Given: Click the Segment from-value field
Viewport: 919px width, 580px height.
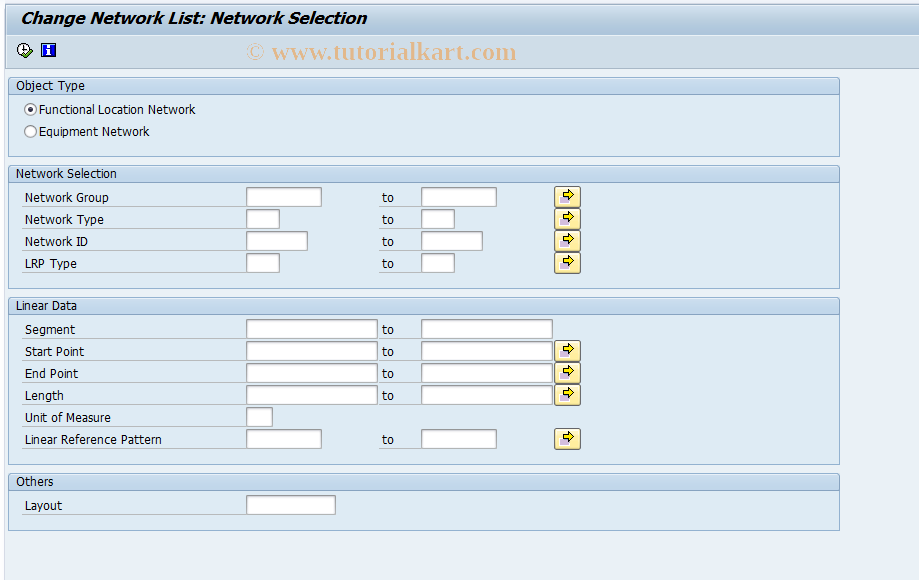Looking at the screenshot, I should [x=310, y=328].
